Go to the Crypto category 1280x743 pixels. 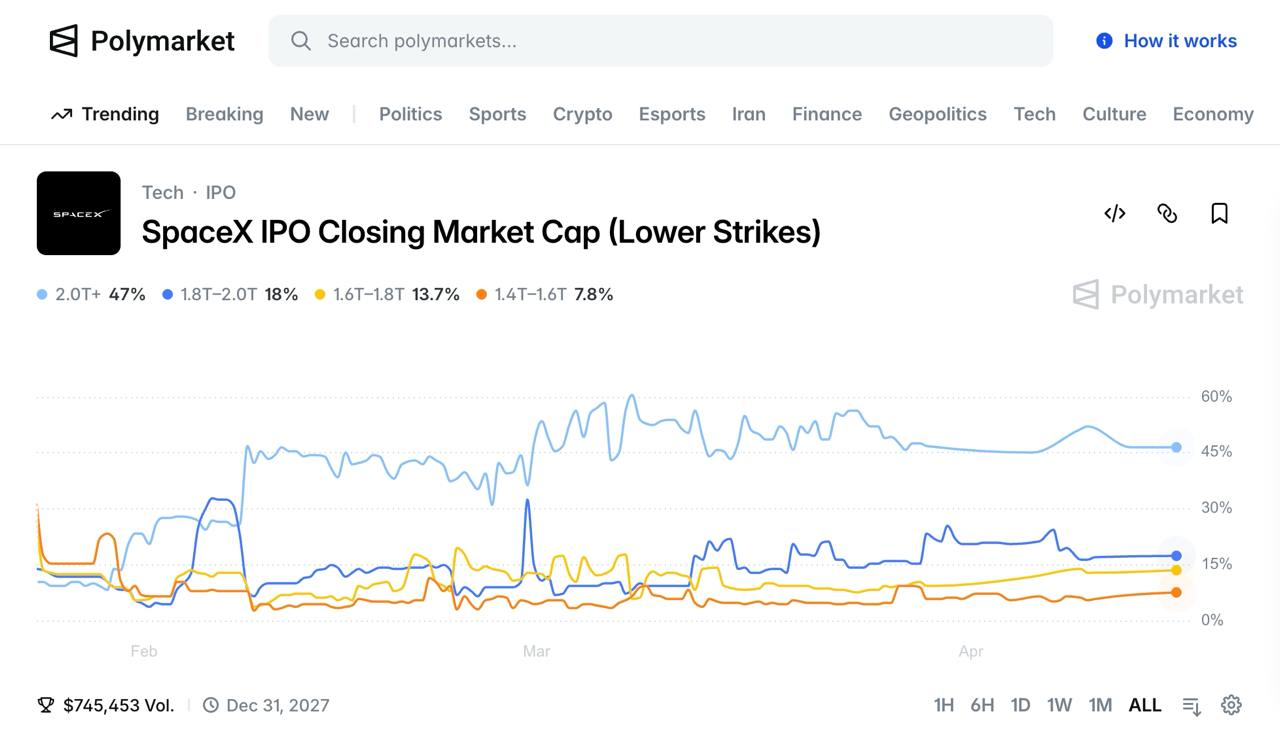coord(582,114)
